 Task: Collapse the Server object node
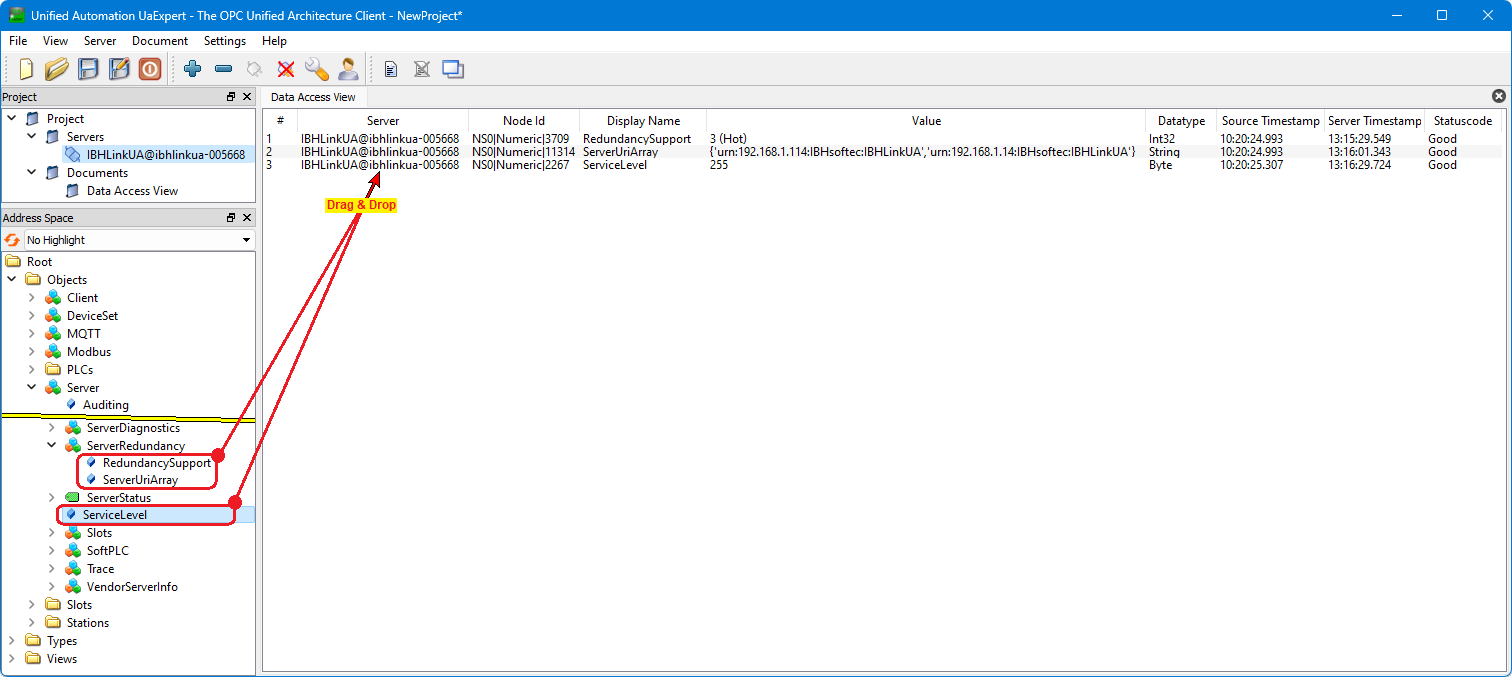[x=31, y=388]
